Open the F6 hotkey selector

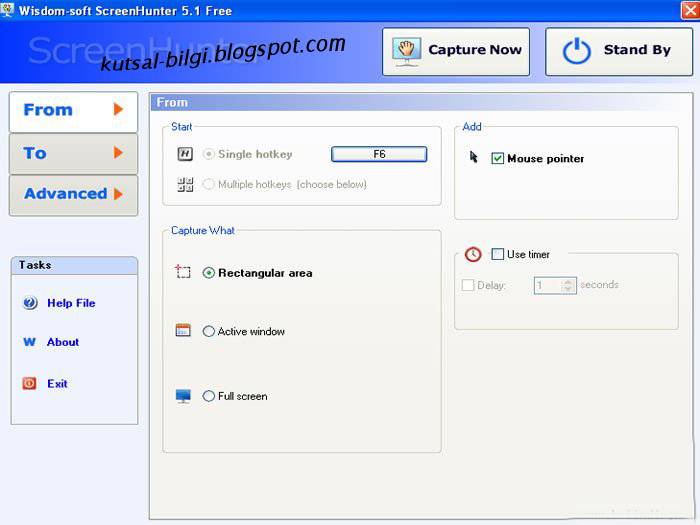[379, 154]
